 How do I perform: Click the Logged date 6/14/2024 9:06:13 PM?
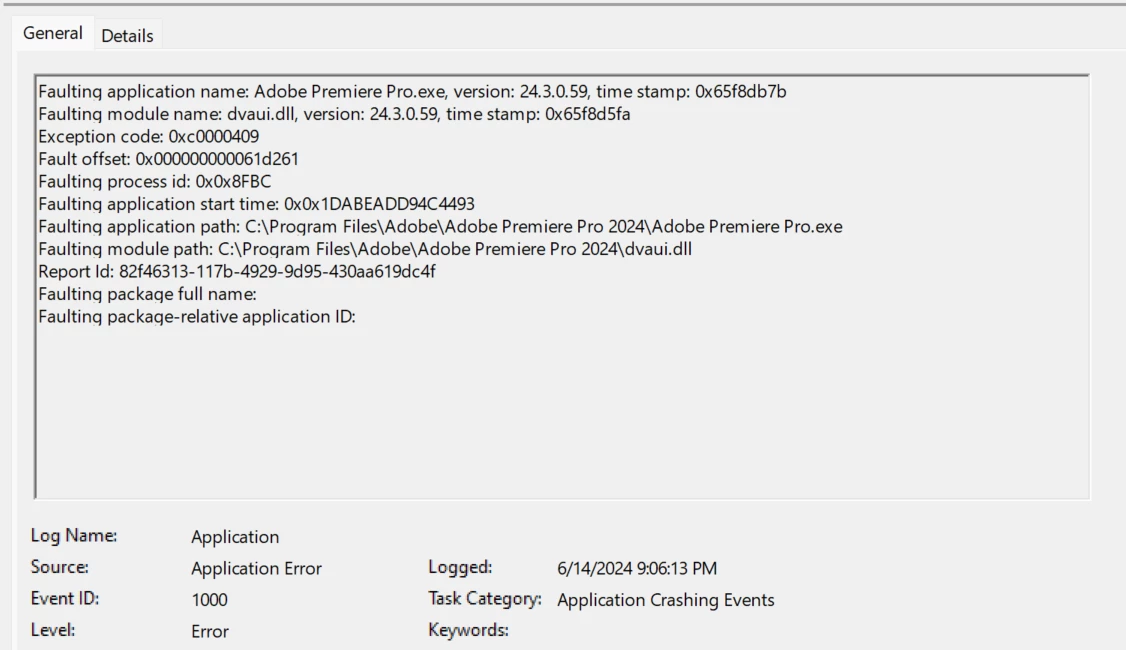(x=637, y=568)
